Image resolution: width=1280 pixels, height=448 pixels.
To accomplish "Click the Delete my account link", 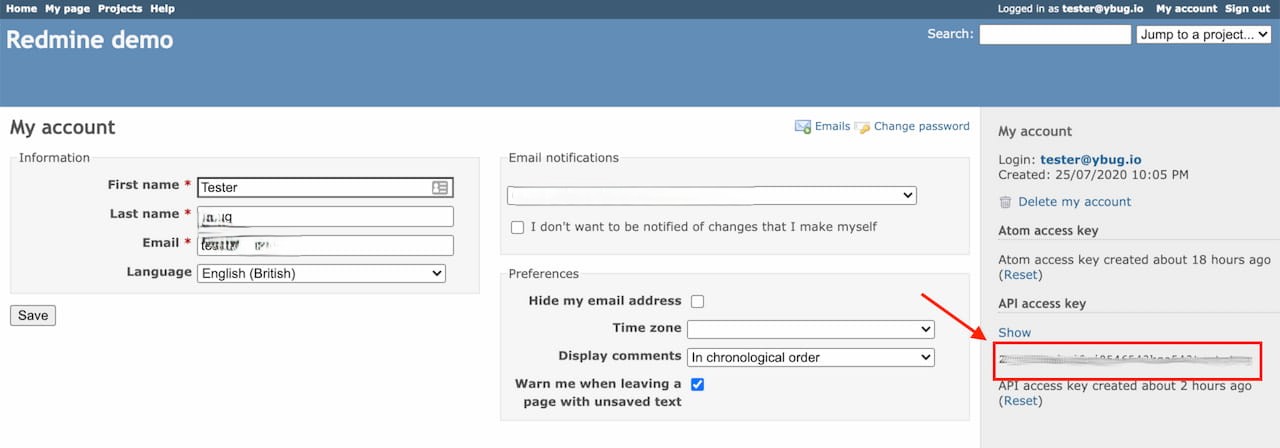I will coord(1074,202).
